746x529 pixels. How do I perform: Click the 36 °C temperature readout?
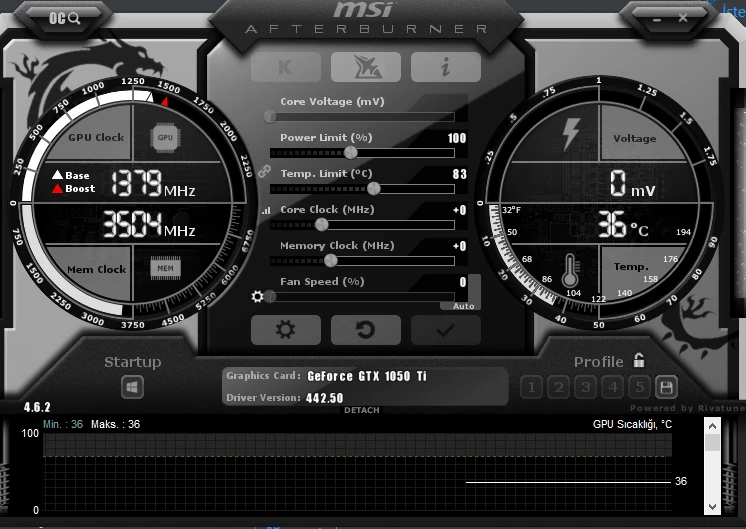[x=623, y=225]
